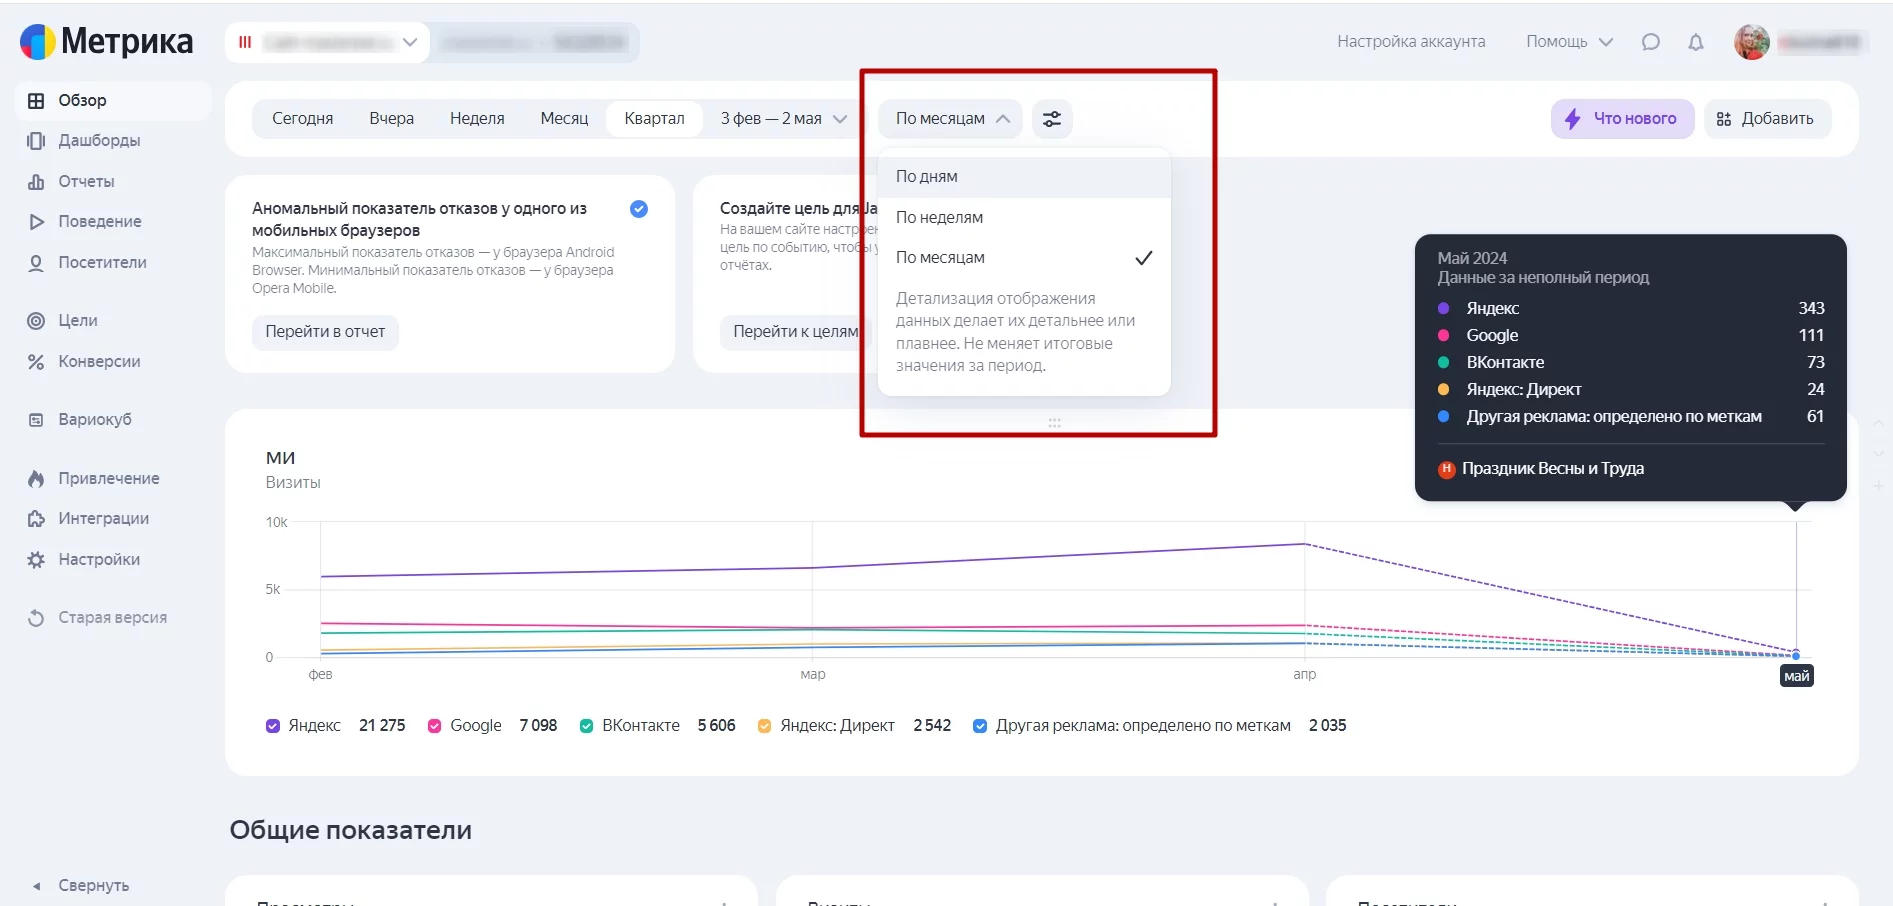Select the Неделя period

pyautogui.click(x=477, y=118)
